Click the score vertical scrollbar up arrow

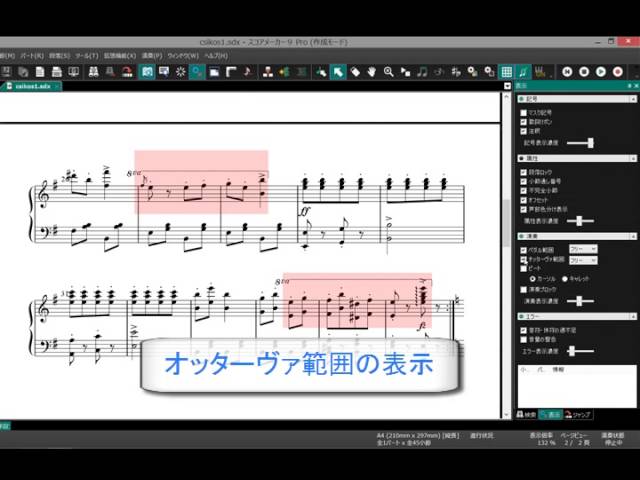506,97
